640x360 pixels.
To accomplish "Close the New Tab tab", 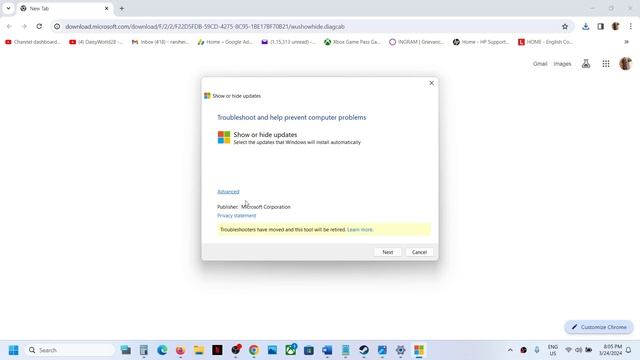I will click(107, 8).
